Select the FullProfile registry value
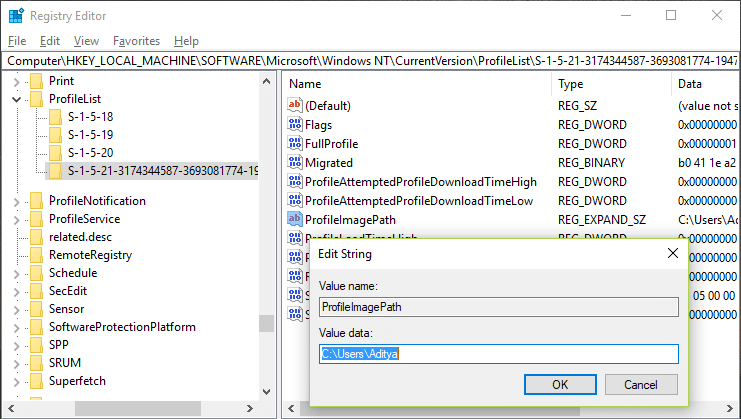 331,144
